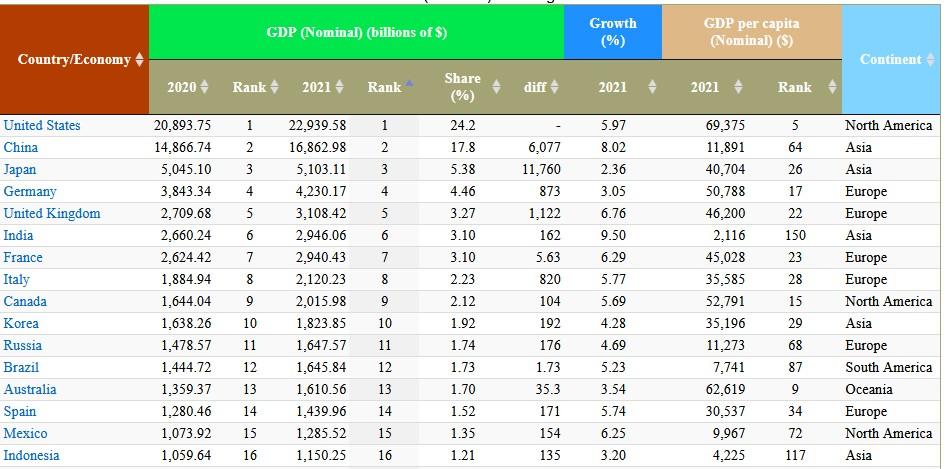Viewport: 949px width, 469px height.
Task: Select the Oceania continent cell
Action: click(x=869, y=389)
